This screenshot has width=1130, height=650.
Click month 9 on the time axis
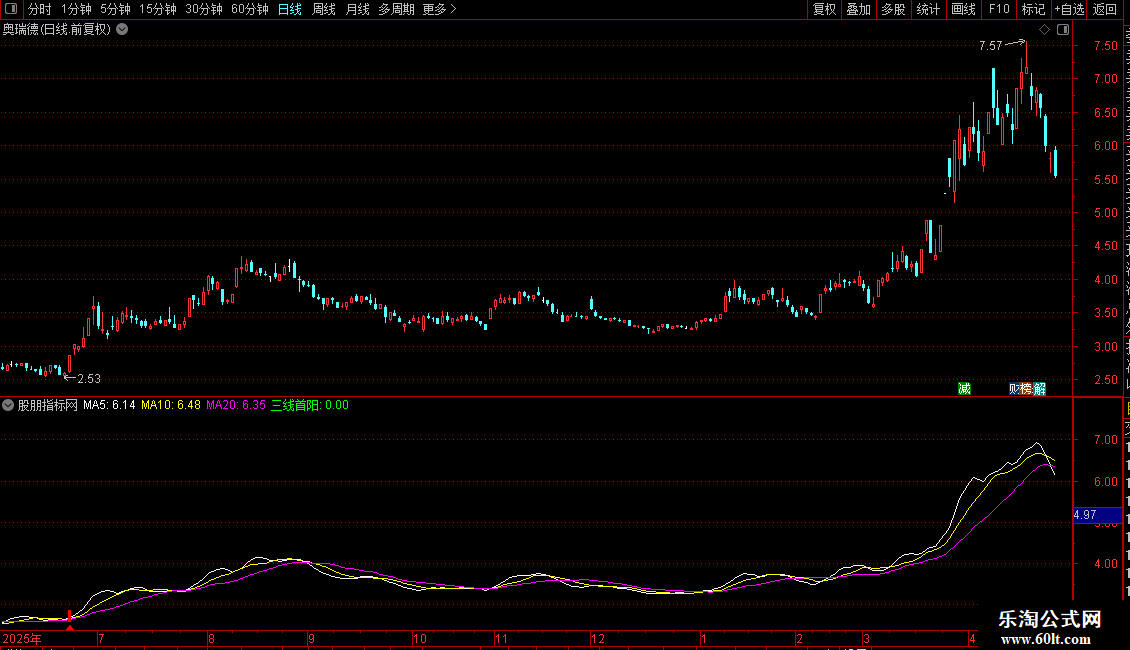click(x=311, y=639)
